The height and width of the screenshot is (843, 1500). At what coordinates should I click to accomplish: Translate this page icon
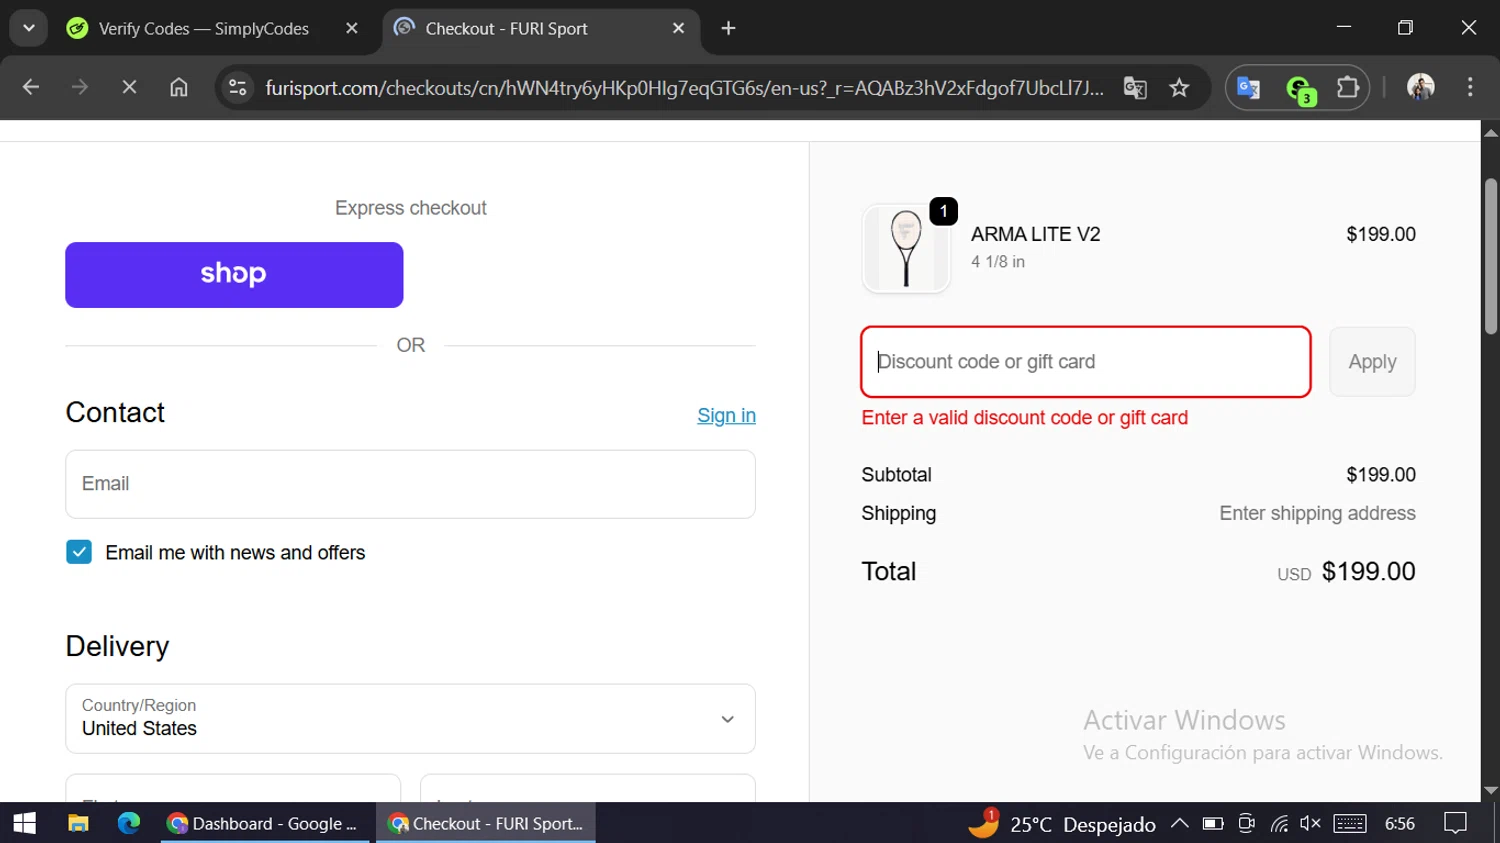1135,88
